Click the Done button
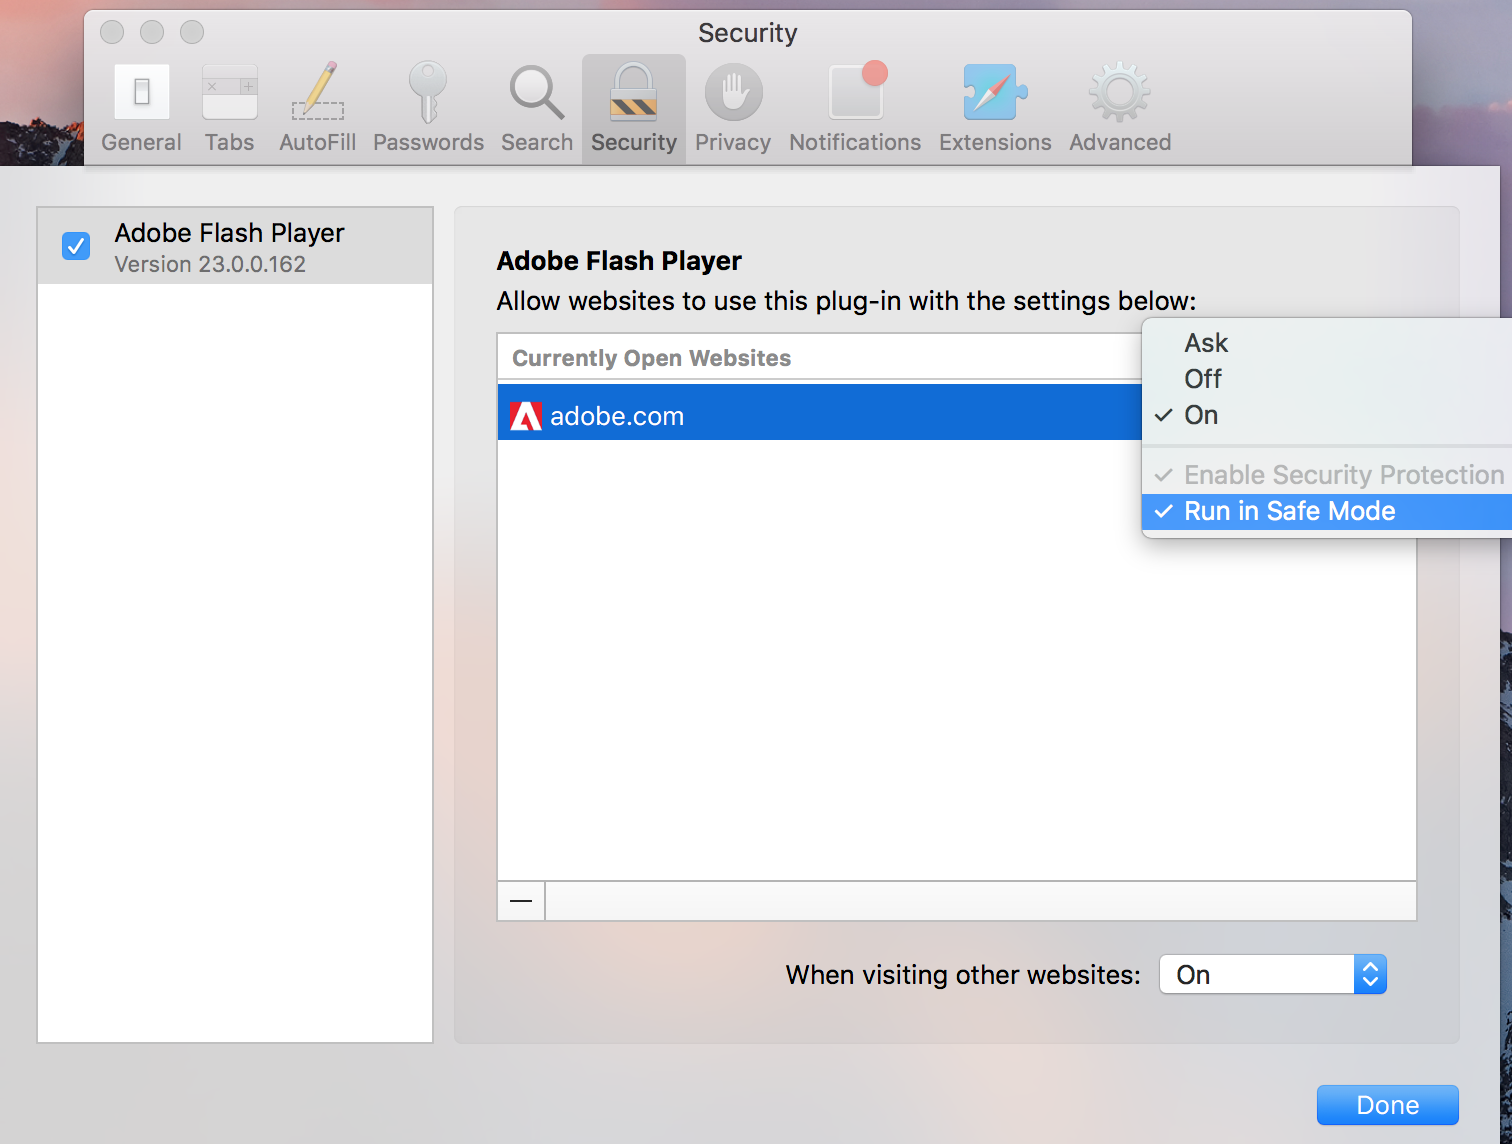Viewport: 1512px width, 1144px height. click(1387, 1105)
